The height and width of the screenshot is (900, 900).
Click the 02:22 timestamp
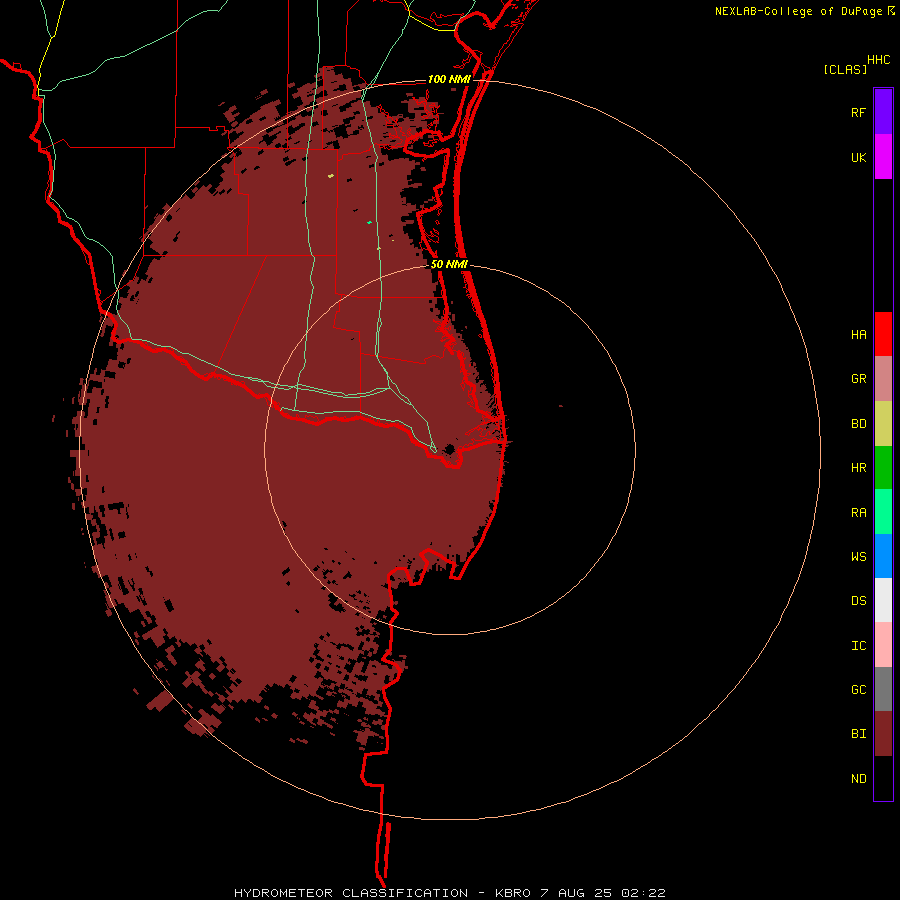645,893
